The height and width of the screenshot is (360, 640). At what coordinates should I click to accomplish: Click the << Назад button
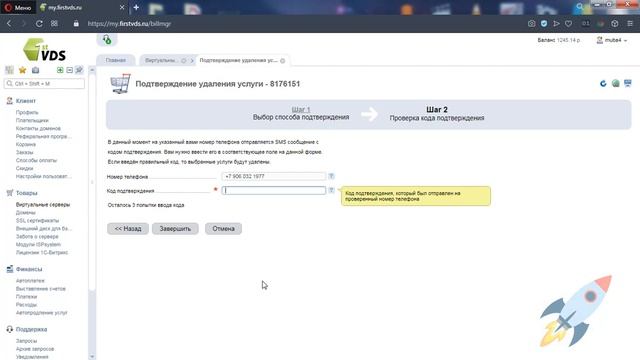coord(128,229)
